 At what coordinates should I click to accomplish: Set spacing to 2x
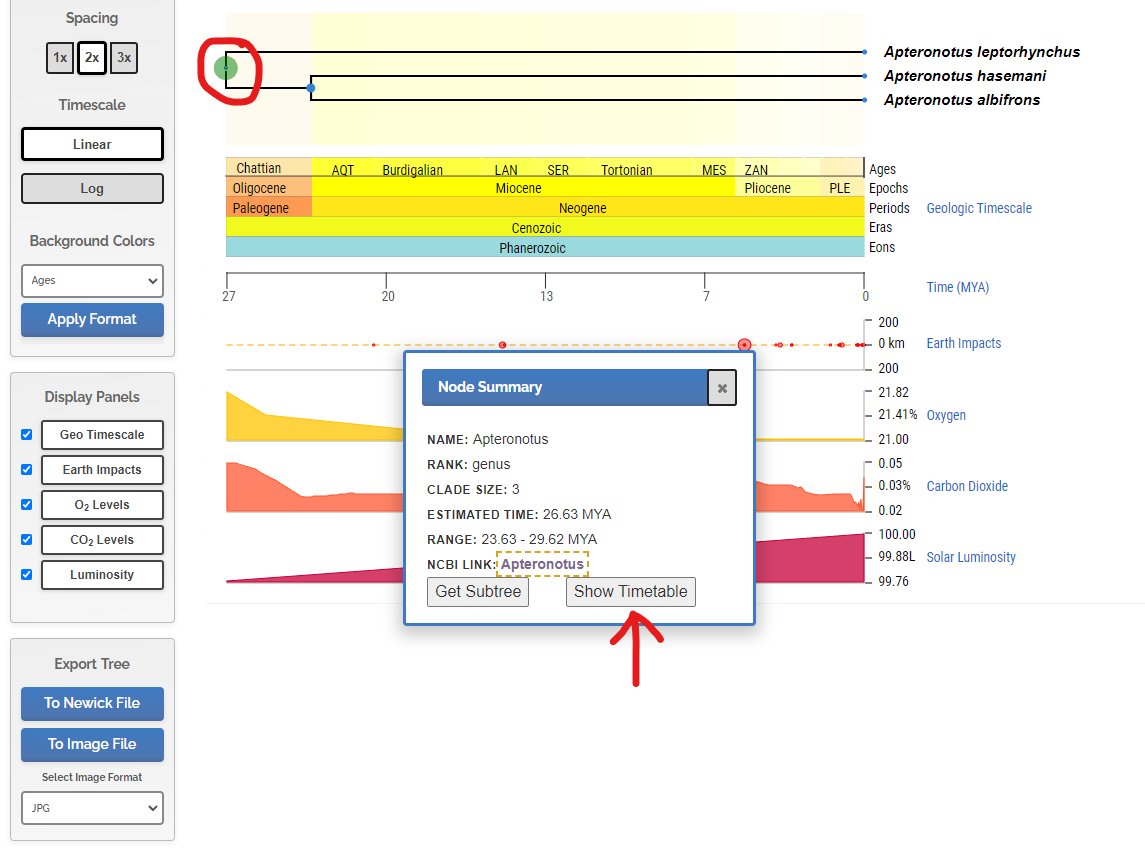pos(92,58)
